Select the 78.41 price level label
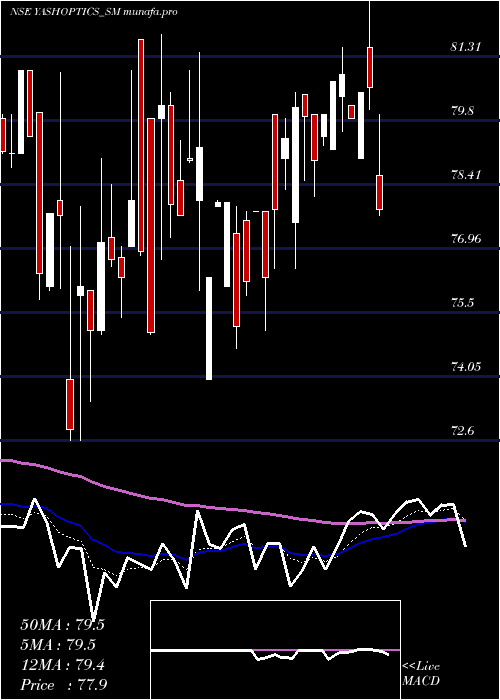 pyautogui.click(x=466, y=175)
